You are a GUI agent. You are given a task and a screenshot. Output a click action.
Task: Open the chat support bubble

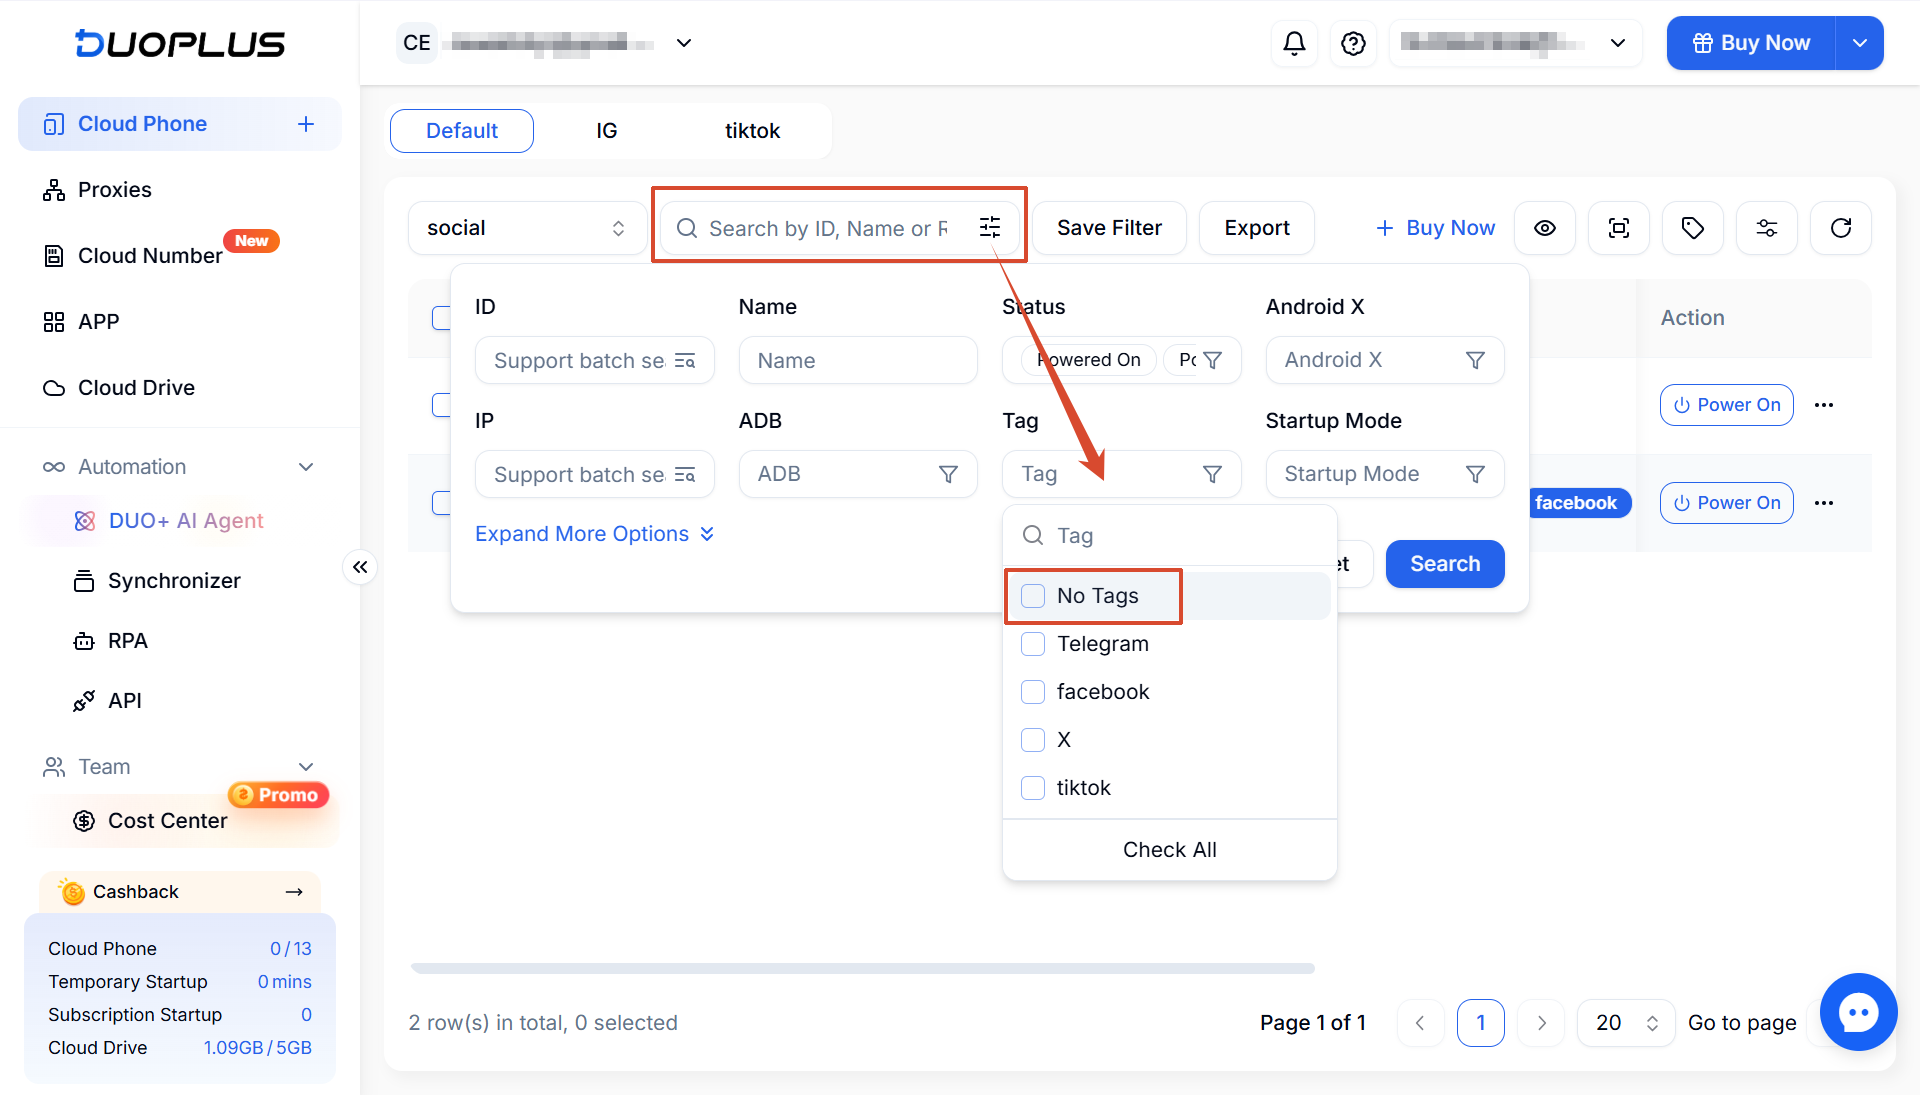(x=1858, y=1012)
